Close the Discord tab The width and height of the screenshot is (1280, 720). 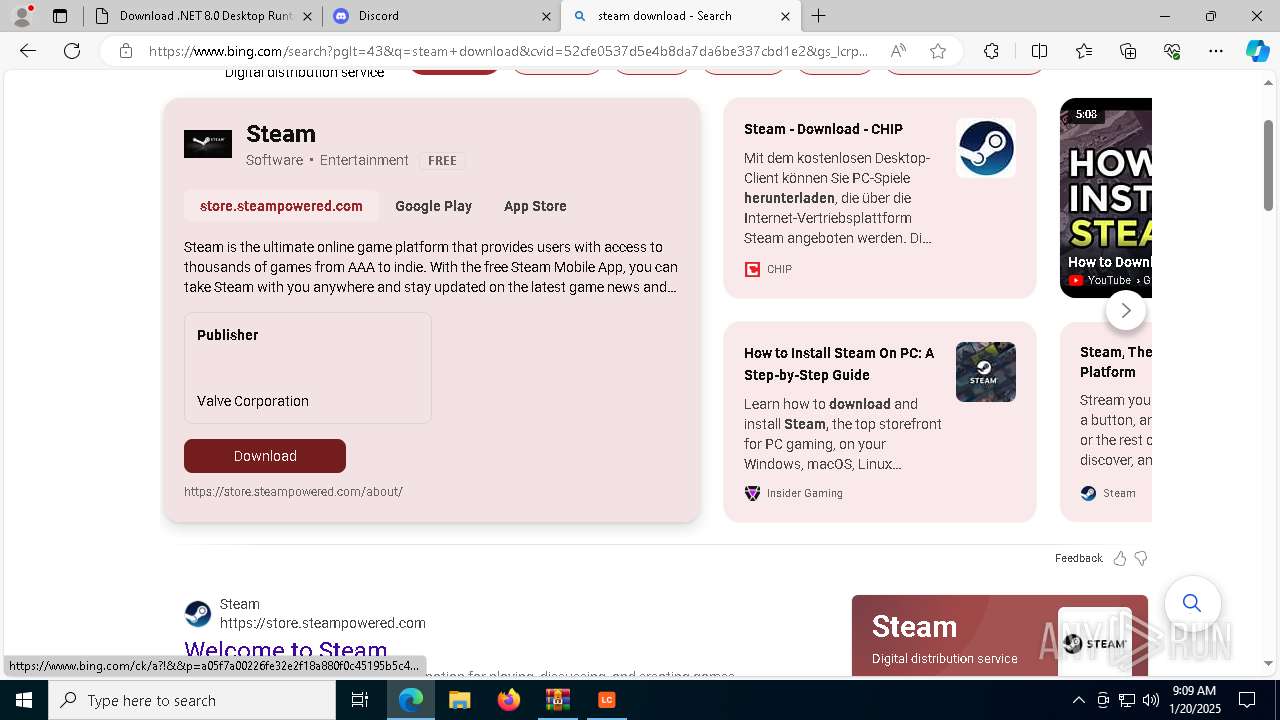click(546, 16)
